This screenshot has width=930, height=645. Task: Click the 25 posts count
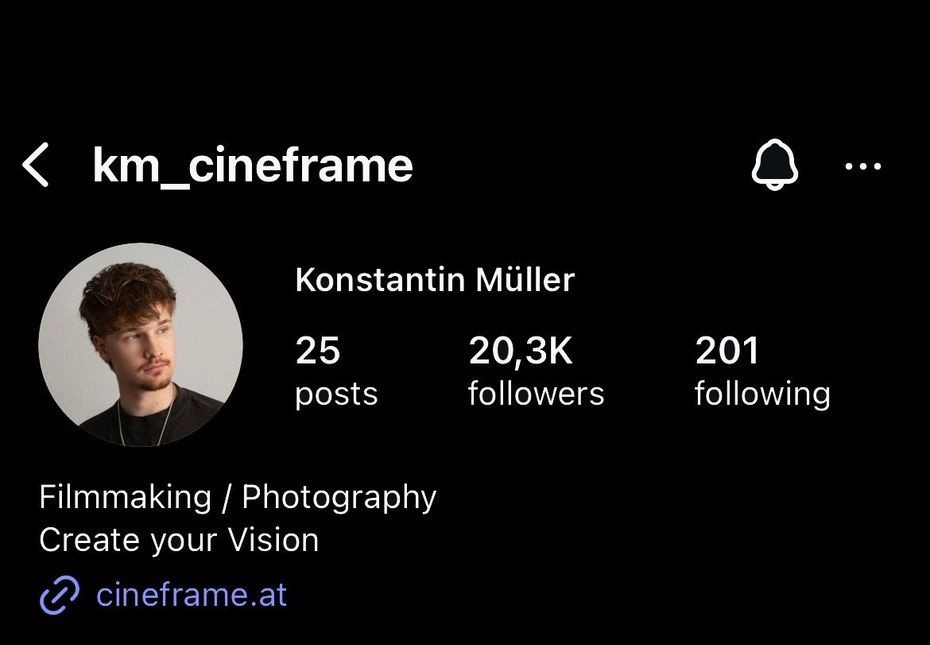click(318, 351)
